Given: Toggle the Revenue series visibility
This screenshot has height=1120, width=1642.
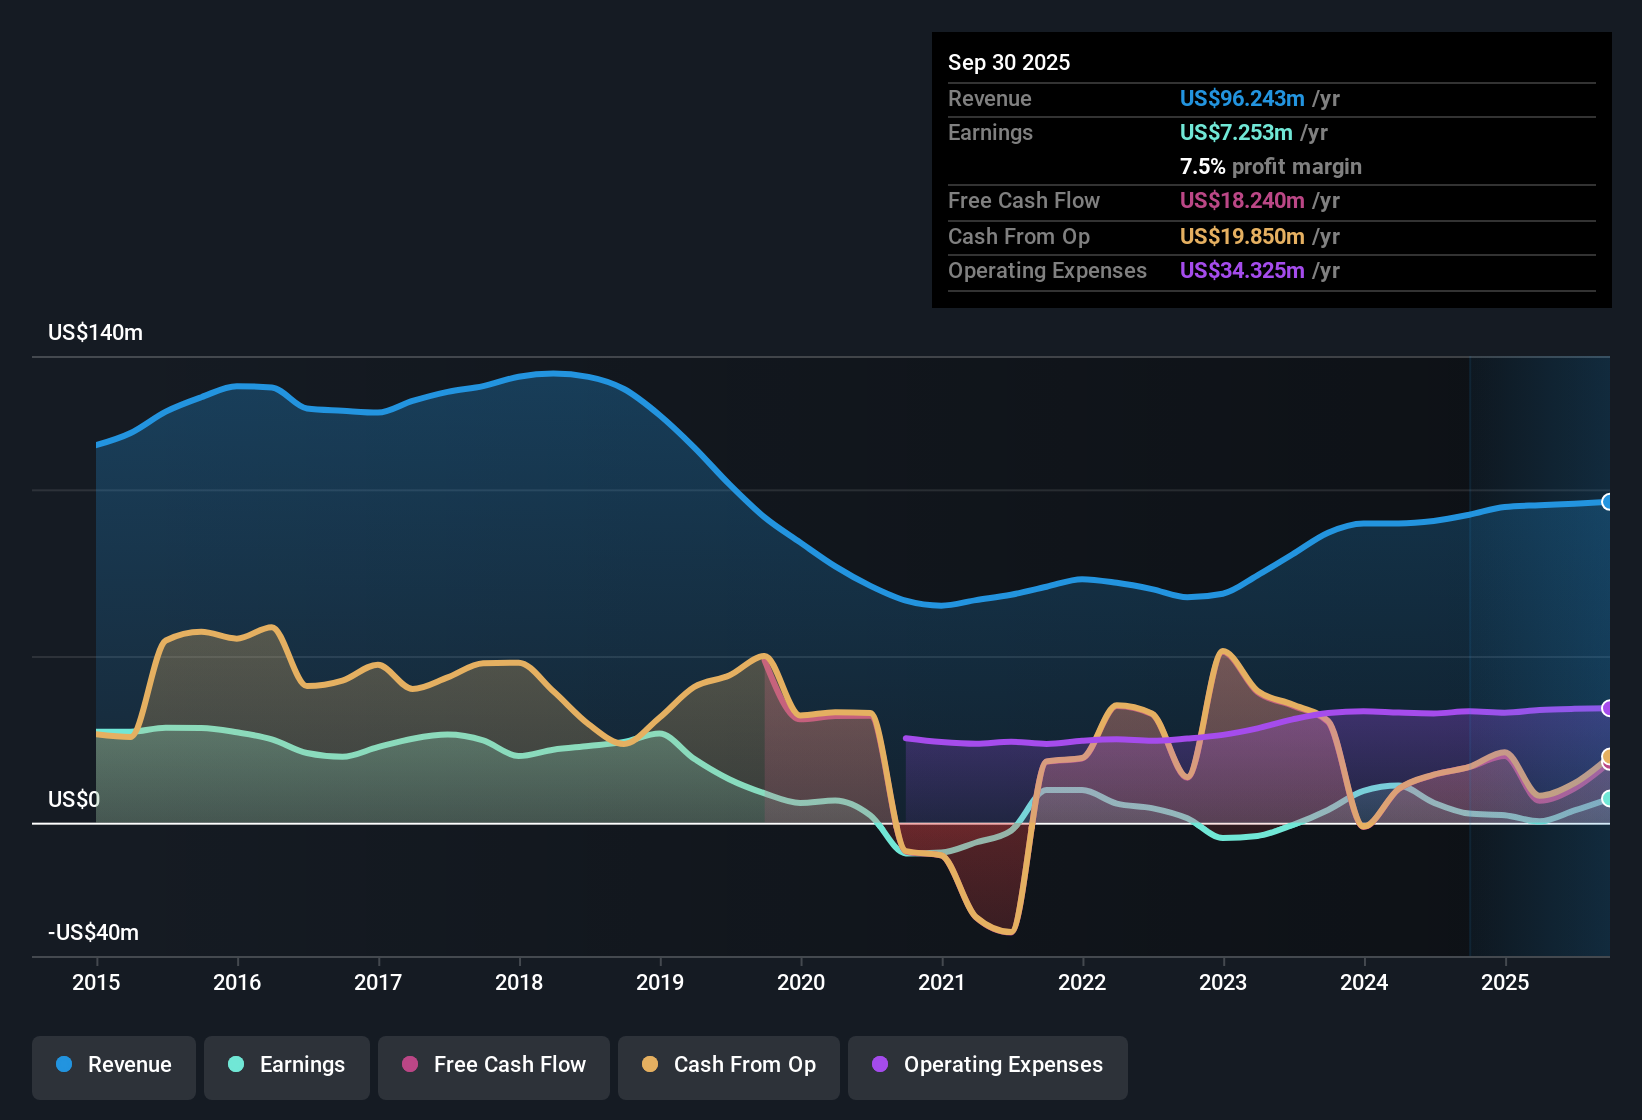Looking at the screenshot, I should (113, 1065).
